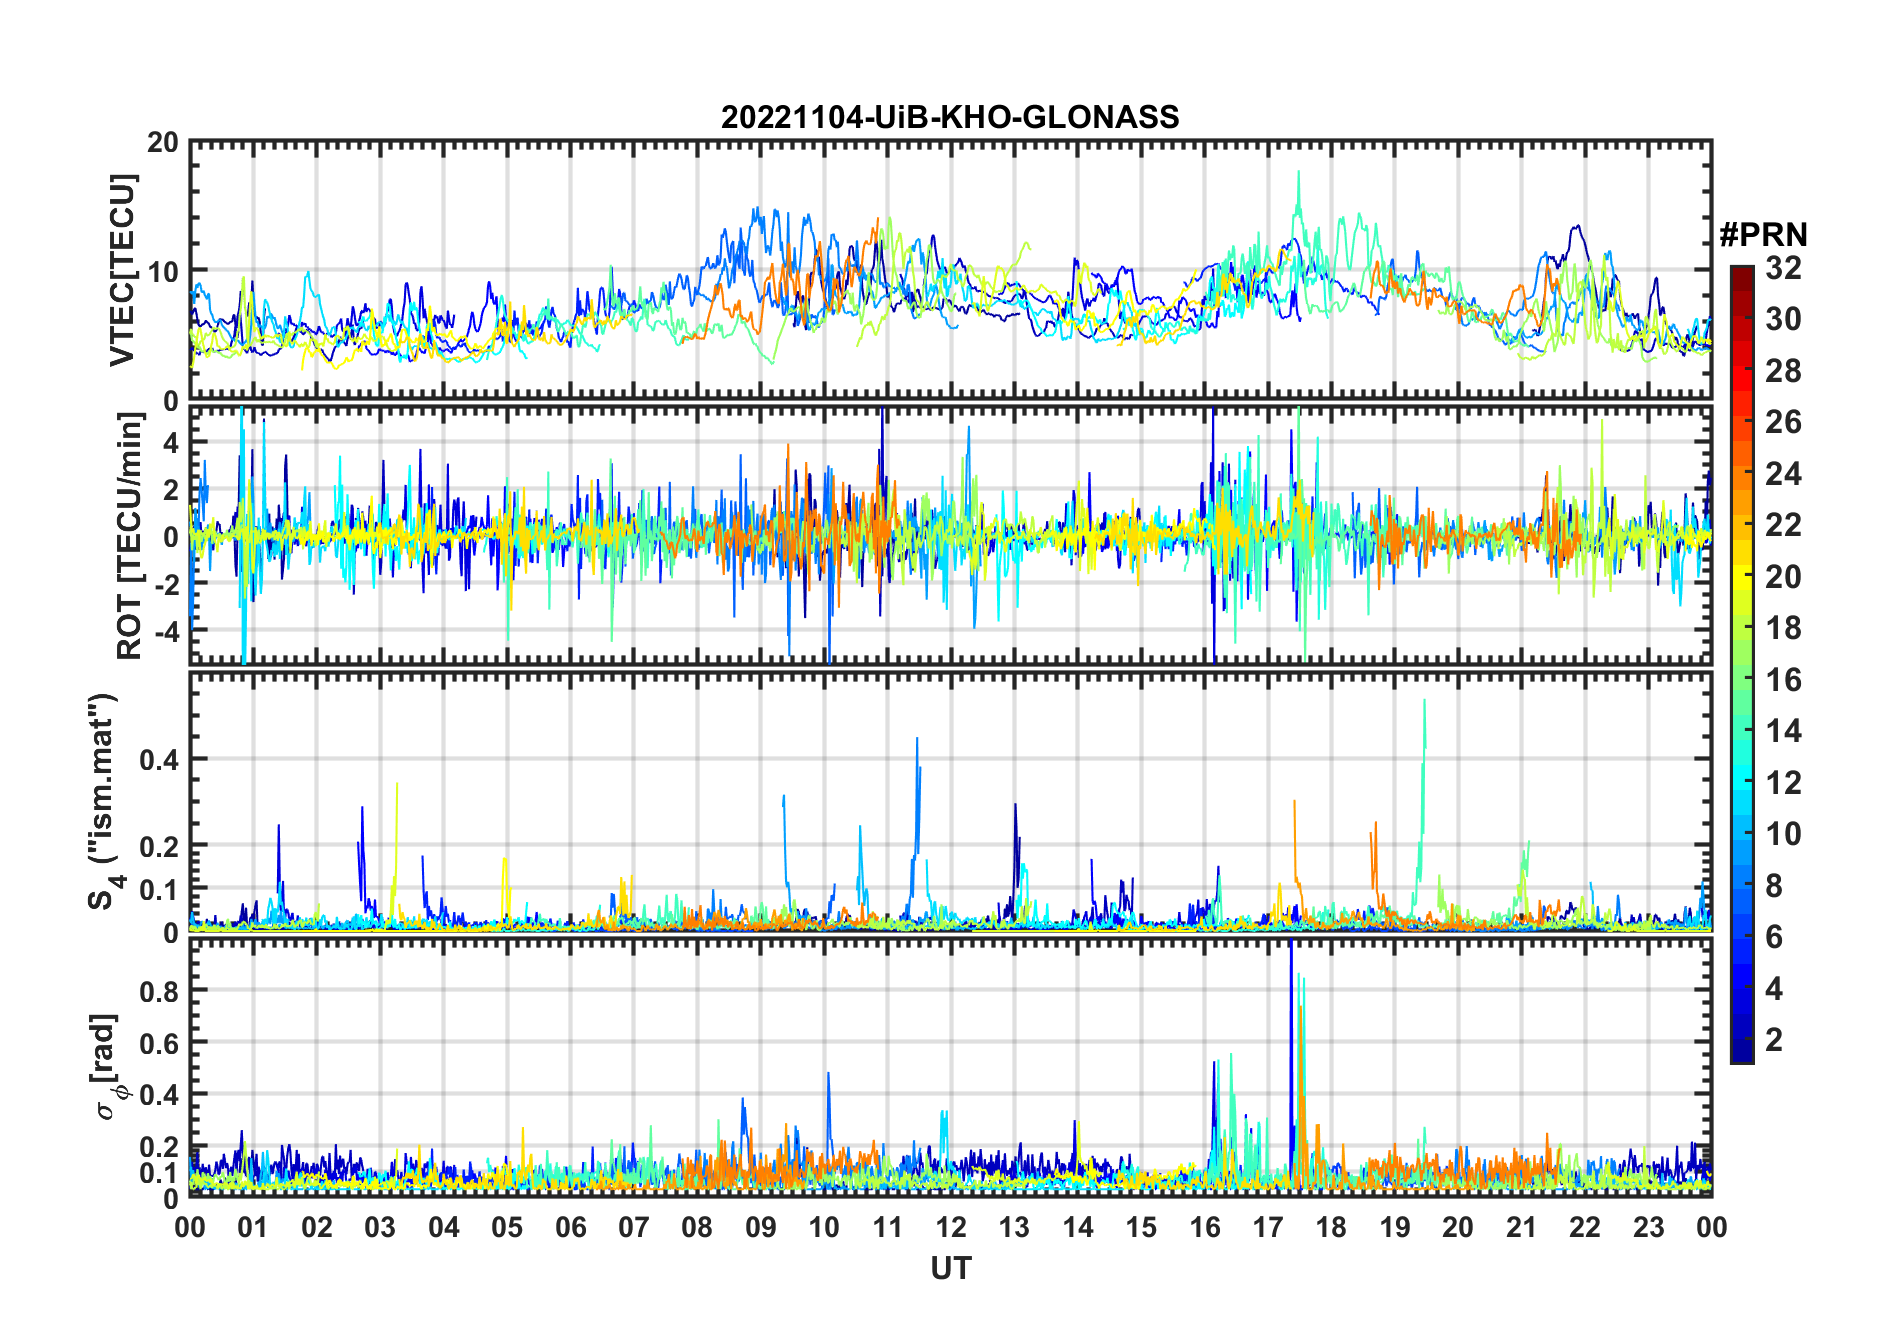
Task: Click the x-axis tick label 21
Action: point(1522,1227)
